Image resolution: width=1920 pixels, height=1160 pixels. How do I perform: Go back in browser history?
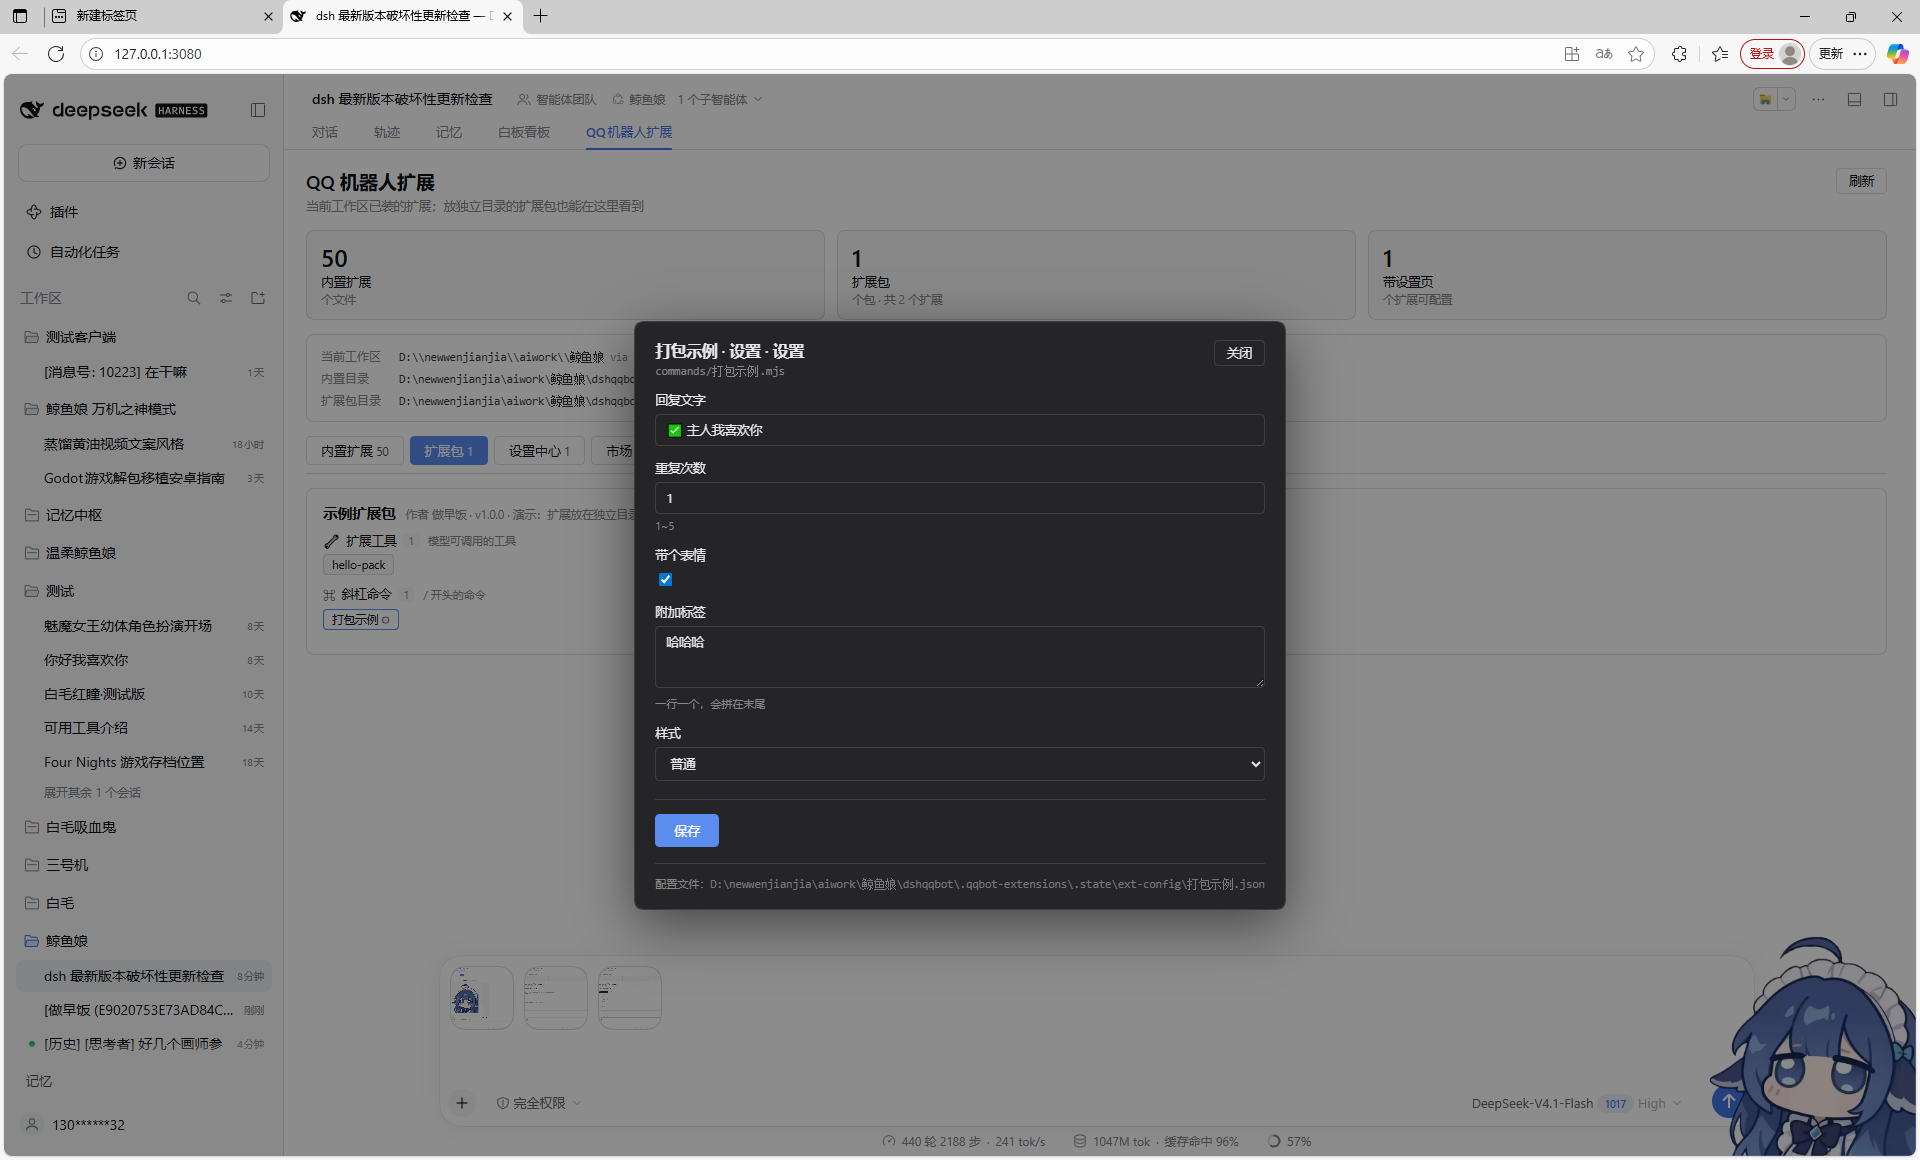click(x=20, y=54)
